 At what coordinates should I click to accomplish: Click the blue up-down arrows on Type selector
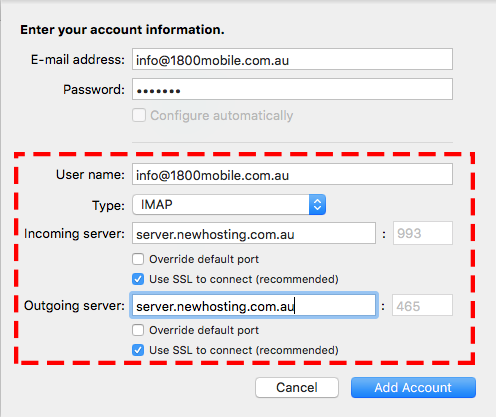(x=317, y=204)
